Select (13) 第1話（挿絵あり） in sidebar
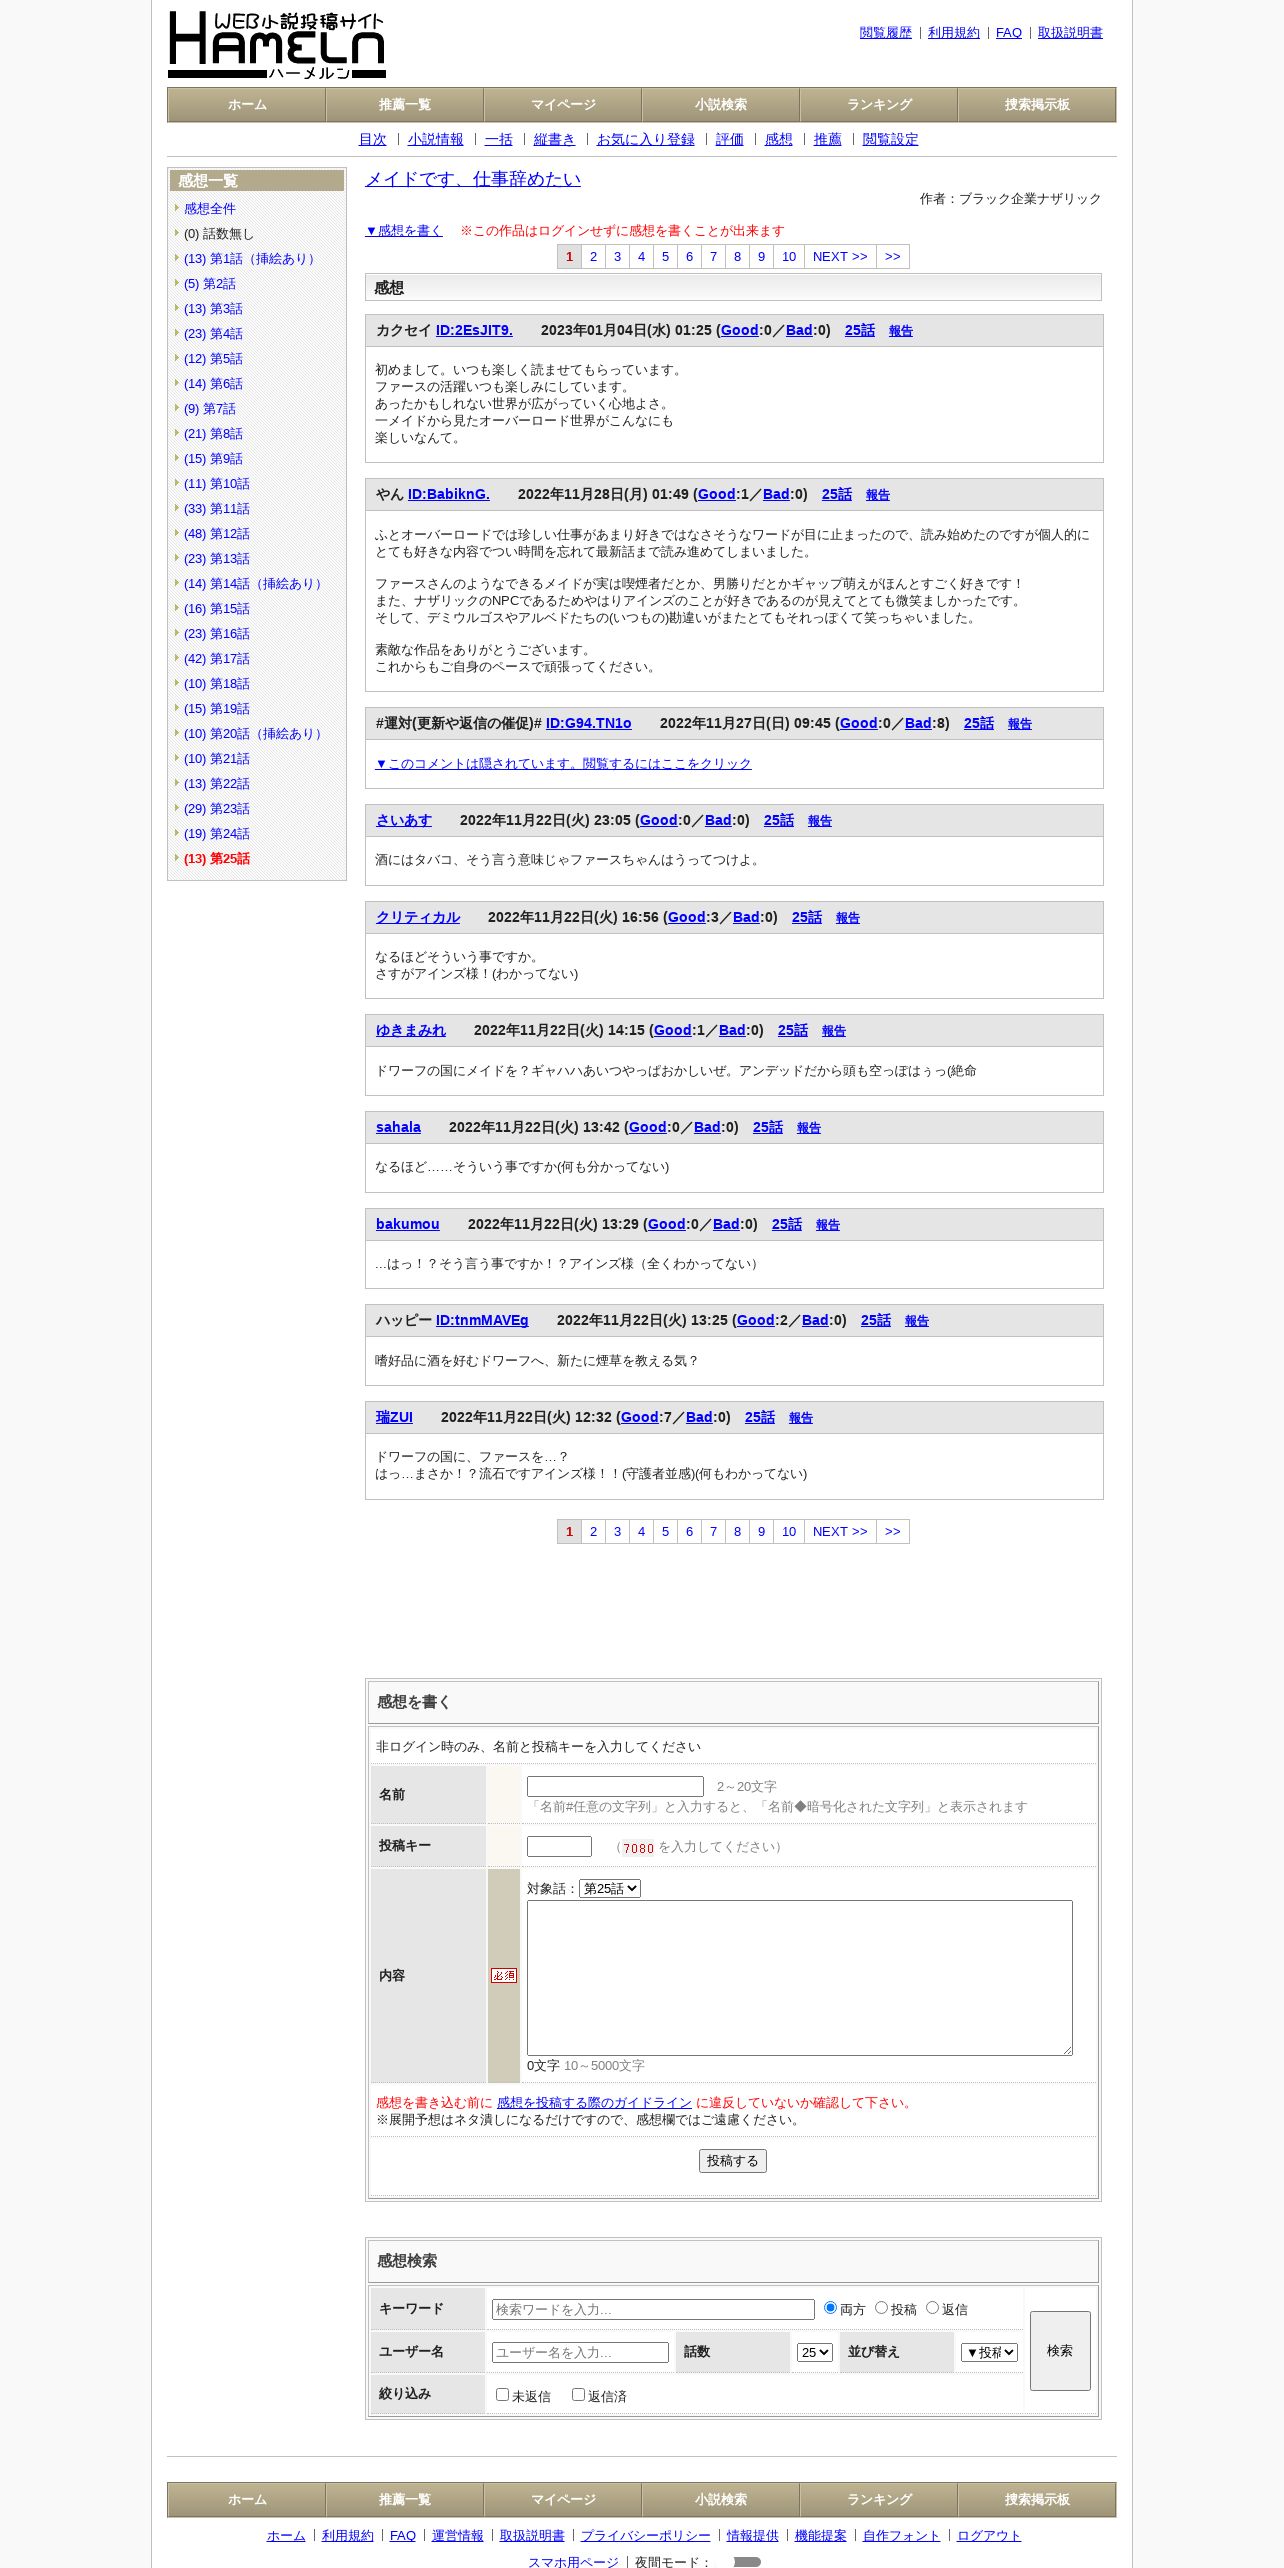The height and width of the screenshot is (2568, 1284). (252, 258)
